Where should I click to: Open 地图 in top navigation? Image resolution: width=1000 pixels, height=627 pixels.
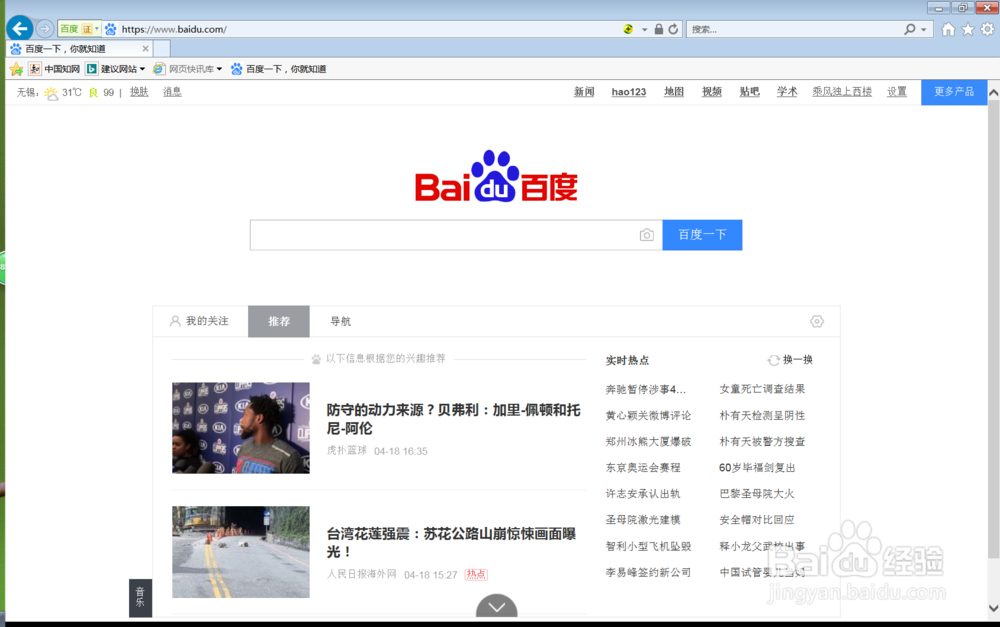tap(673, 92)
